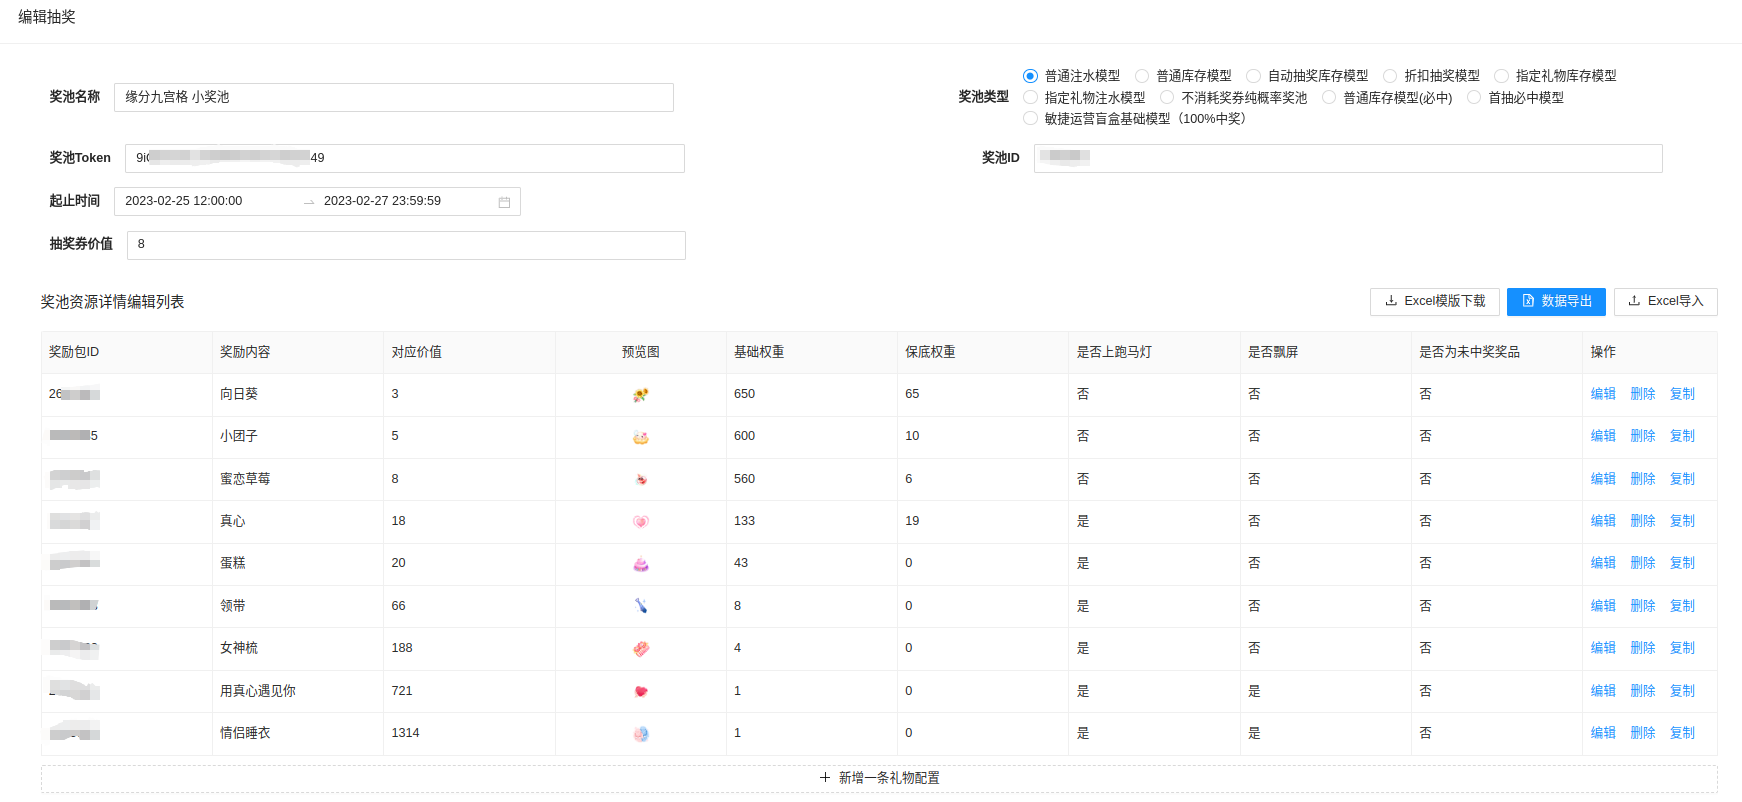The height and width of the screenshot is (802, 1742).
Task: Delete the 蜜恋草莓 reward row
Action: point(1642,479)
